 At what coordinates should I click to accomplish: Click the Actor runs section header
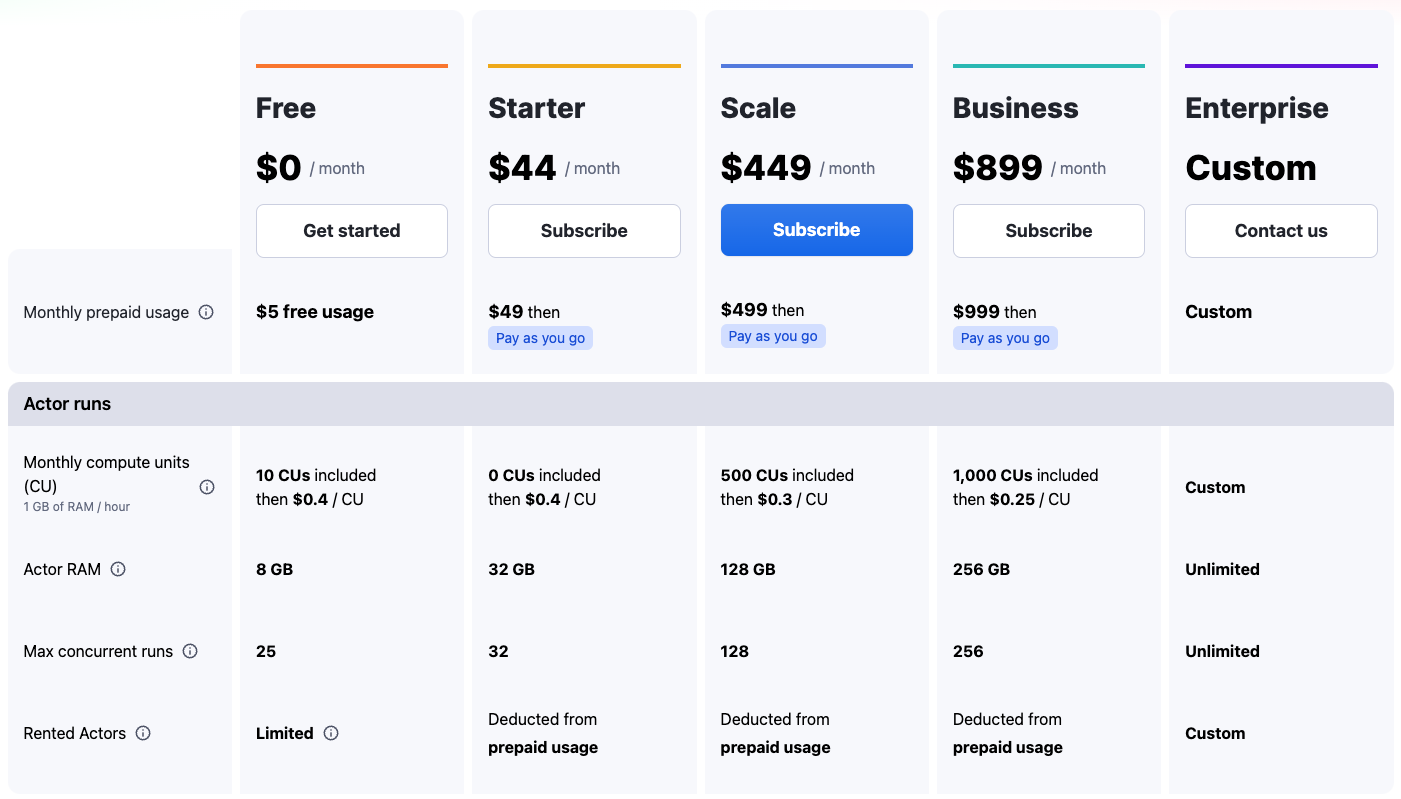coord(67,404)
